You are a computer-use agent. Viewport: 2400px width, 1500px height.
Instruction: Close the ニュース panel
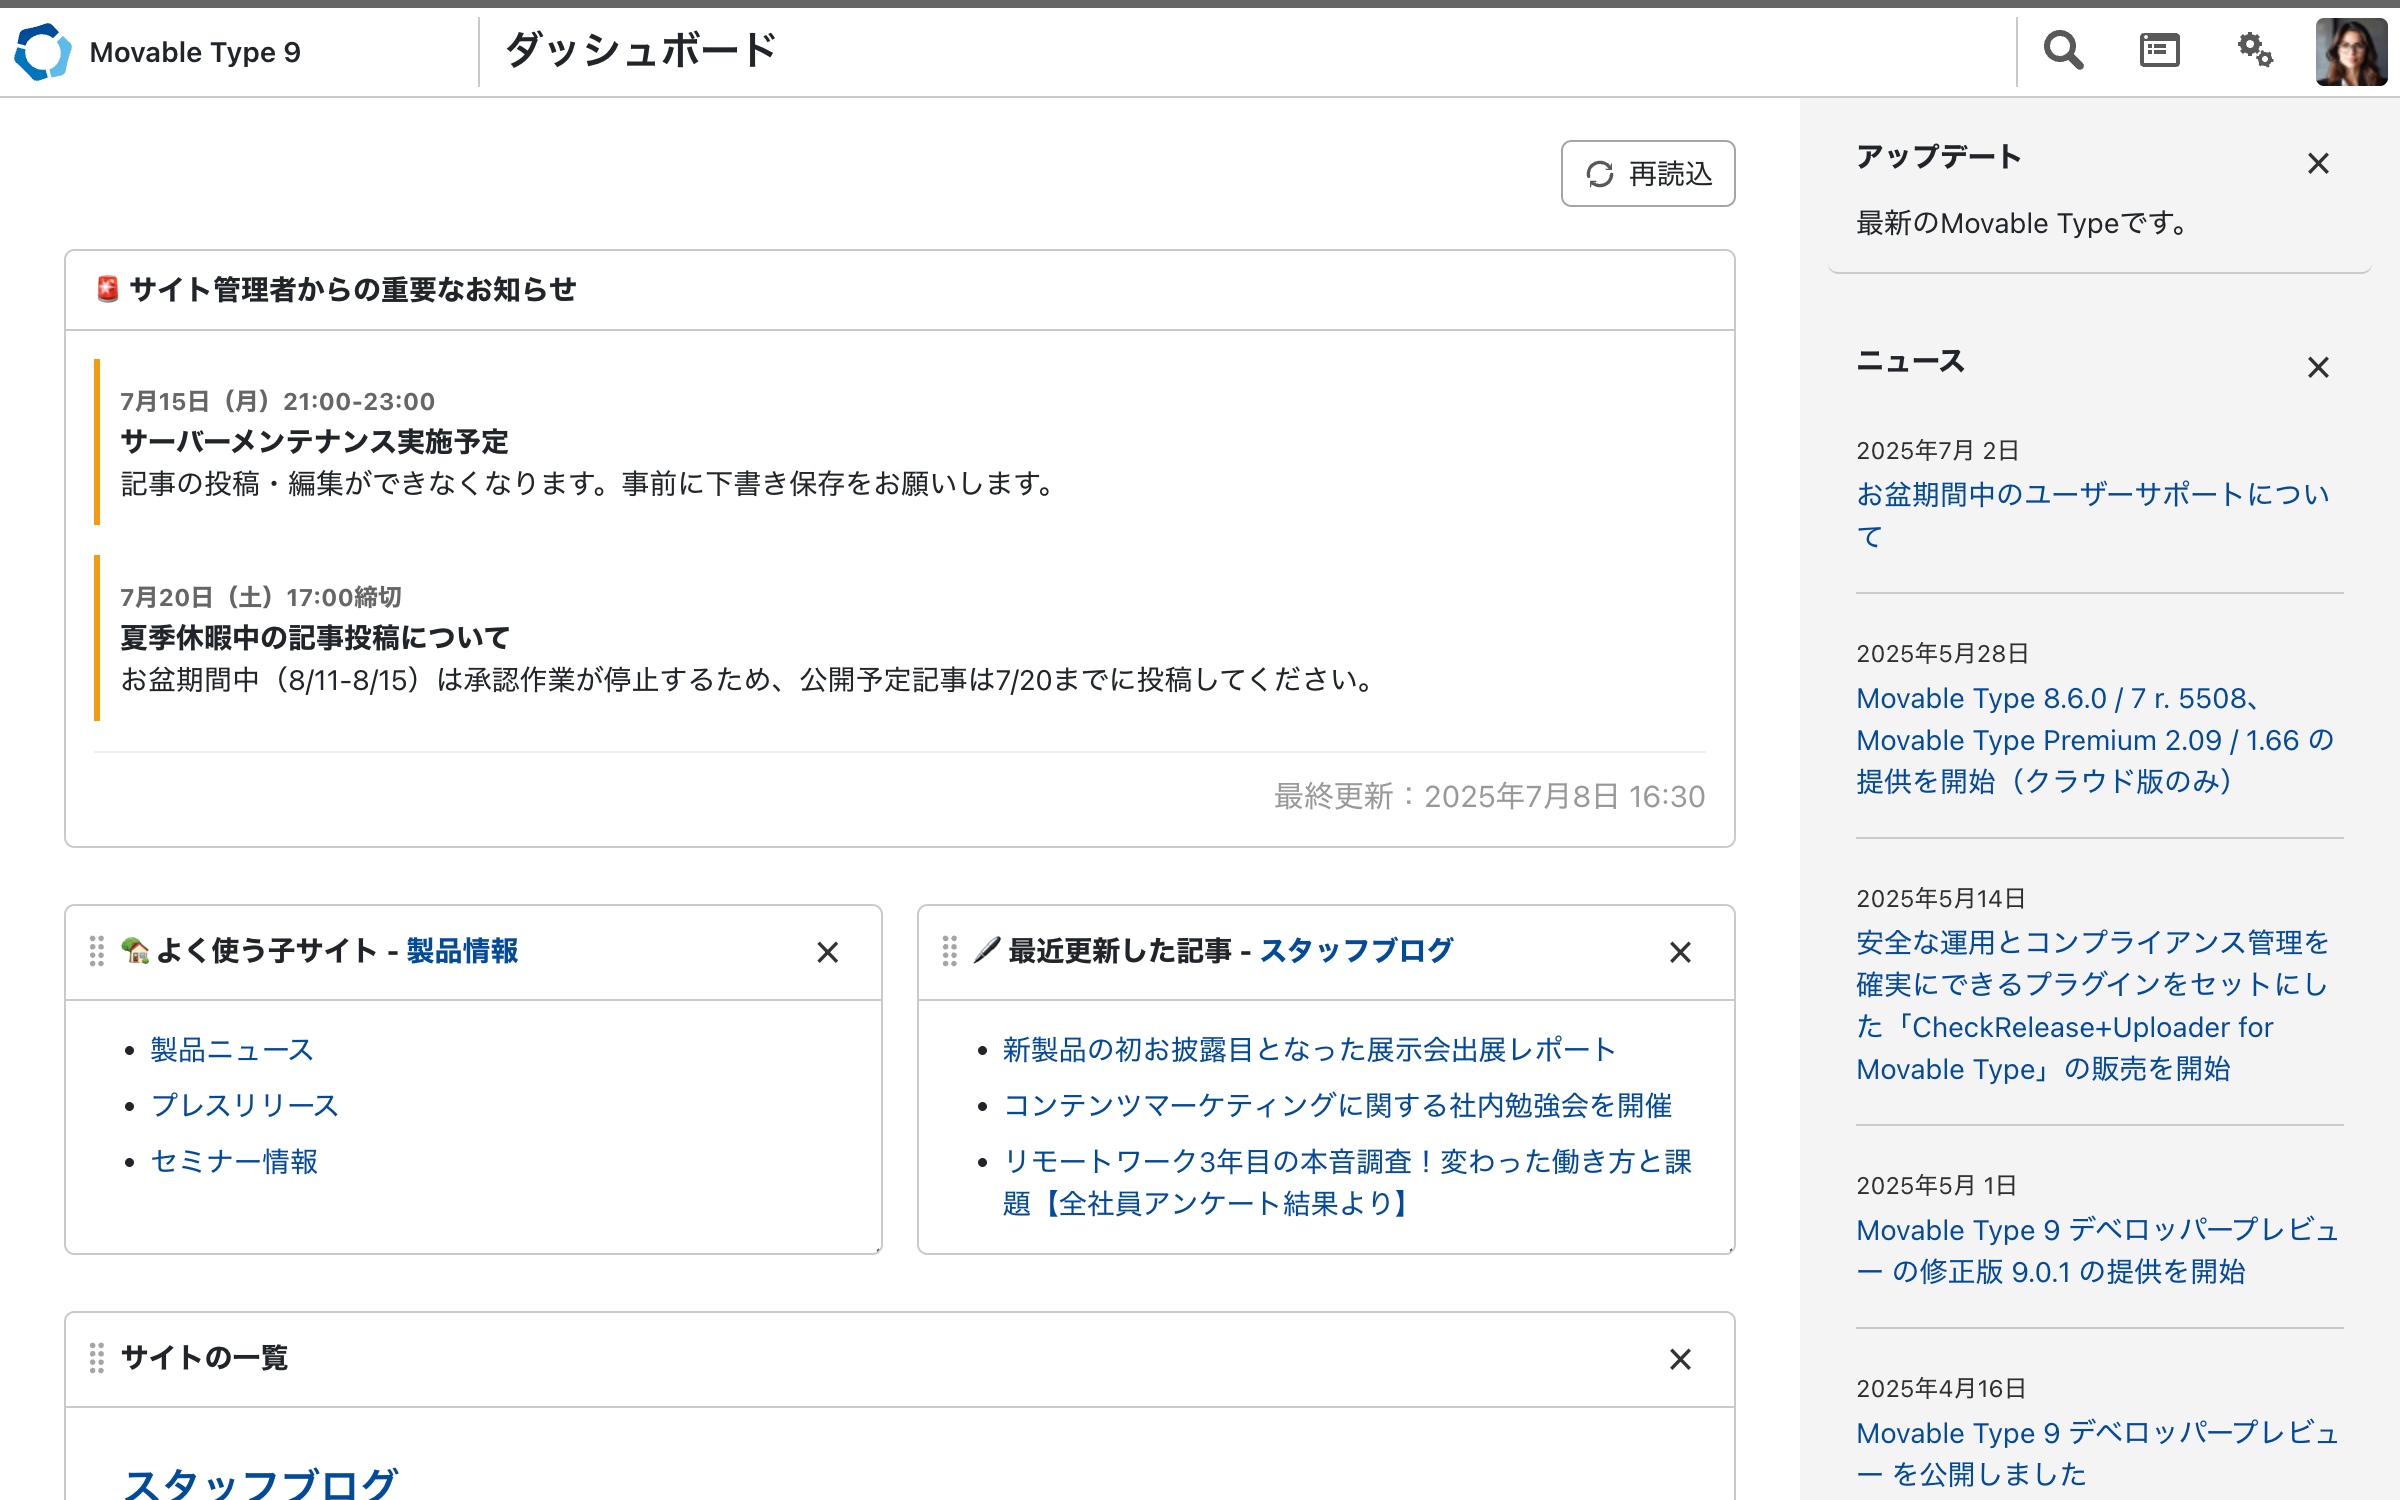pyautogui.click(x=2318, y=367)
